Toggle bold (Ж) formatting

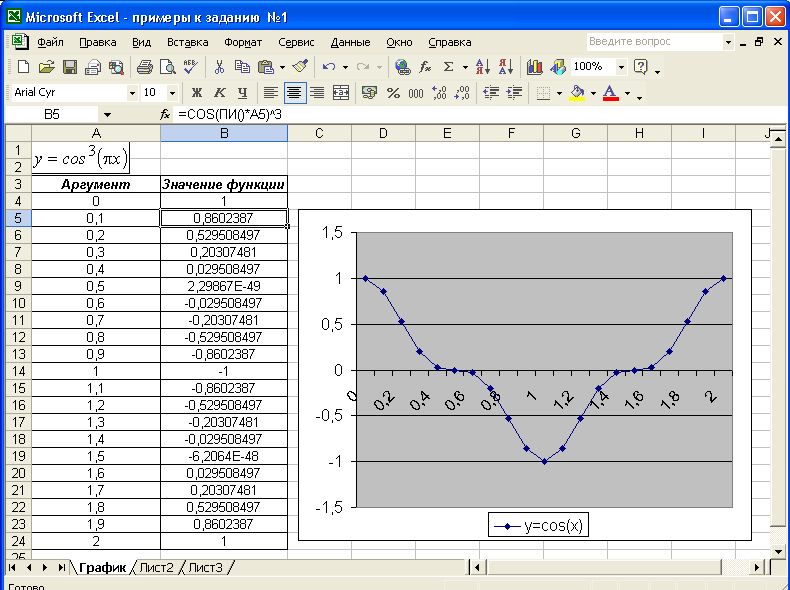[196, 93]
